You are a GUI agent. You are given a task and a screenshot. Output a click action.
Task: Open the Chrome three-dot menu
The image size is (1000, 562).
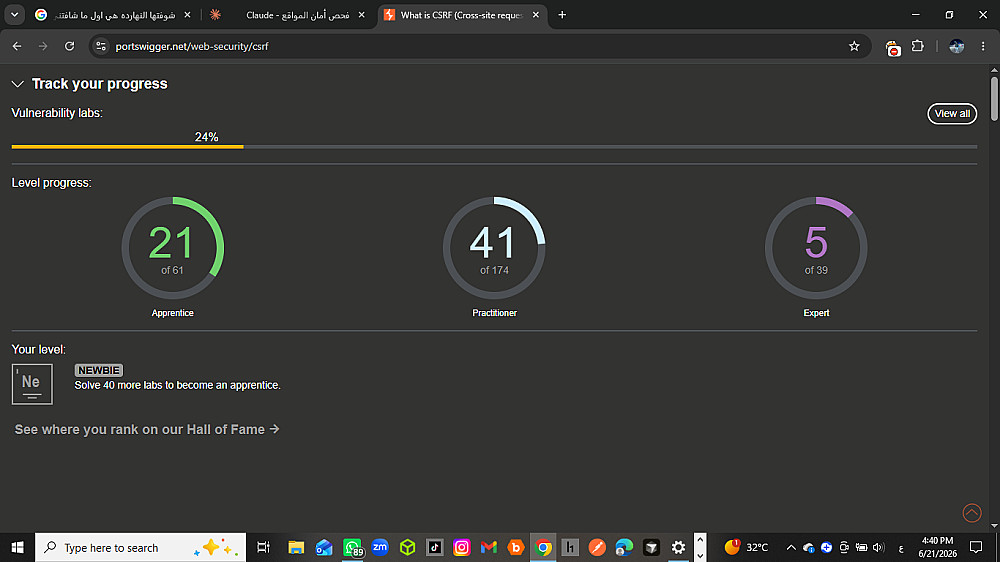coord(983,46)
